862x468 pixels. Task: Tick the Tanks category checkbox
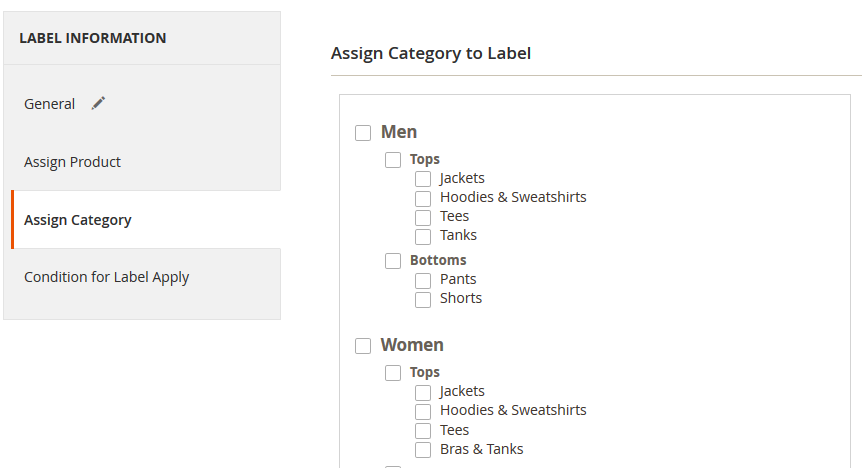click(x=423, y=236)
